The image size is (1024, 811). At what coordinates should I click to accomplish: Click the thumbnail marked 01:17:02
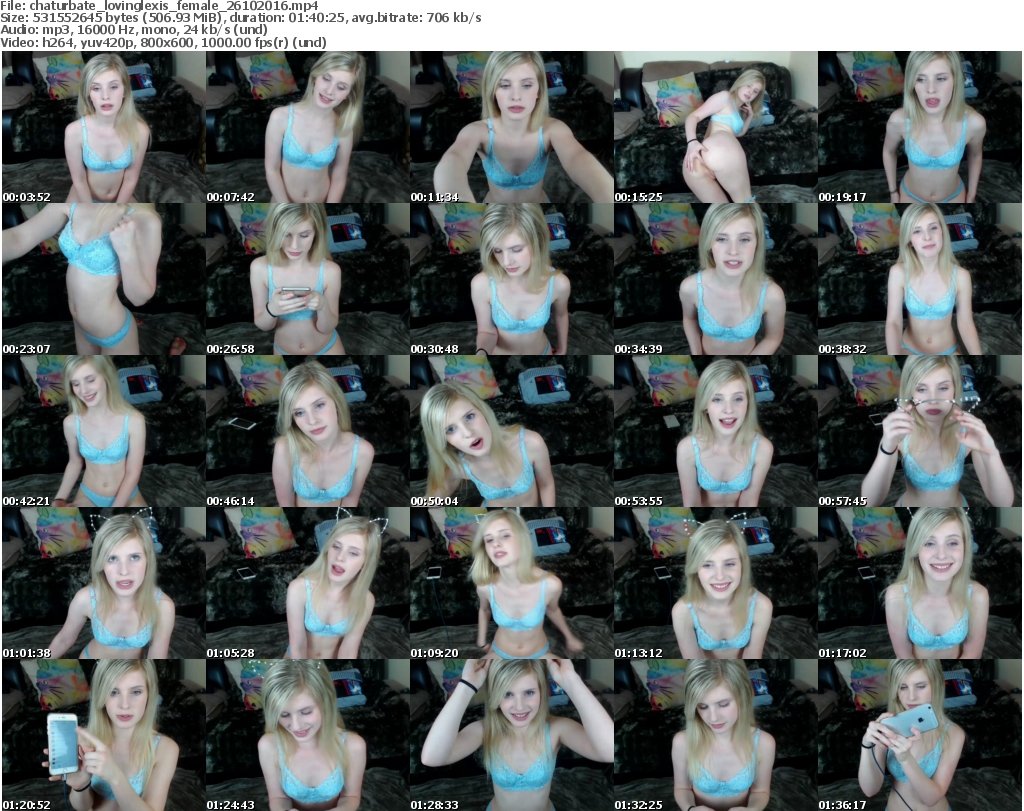[920, 583]
